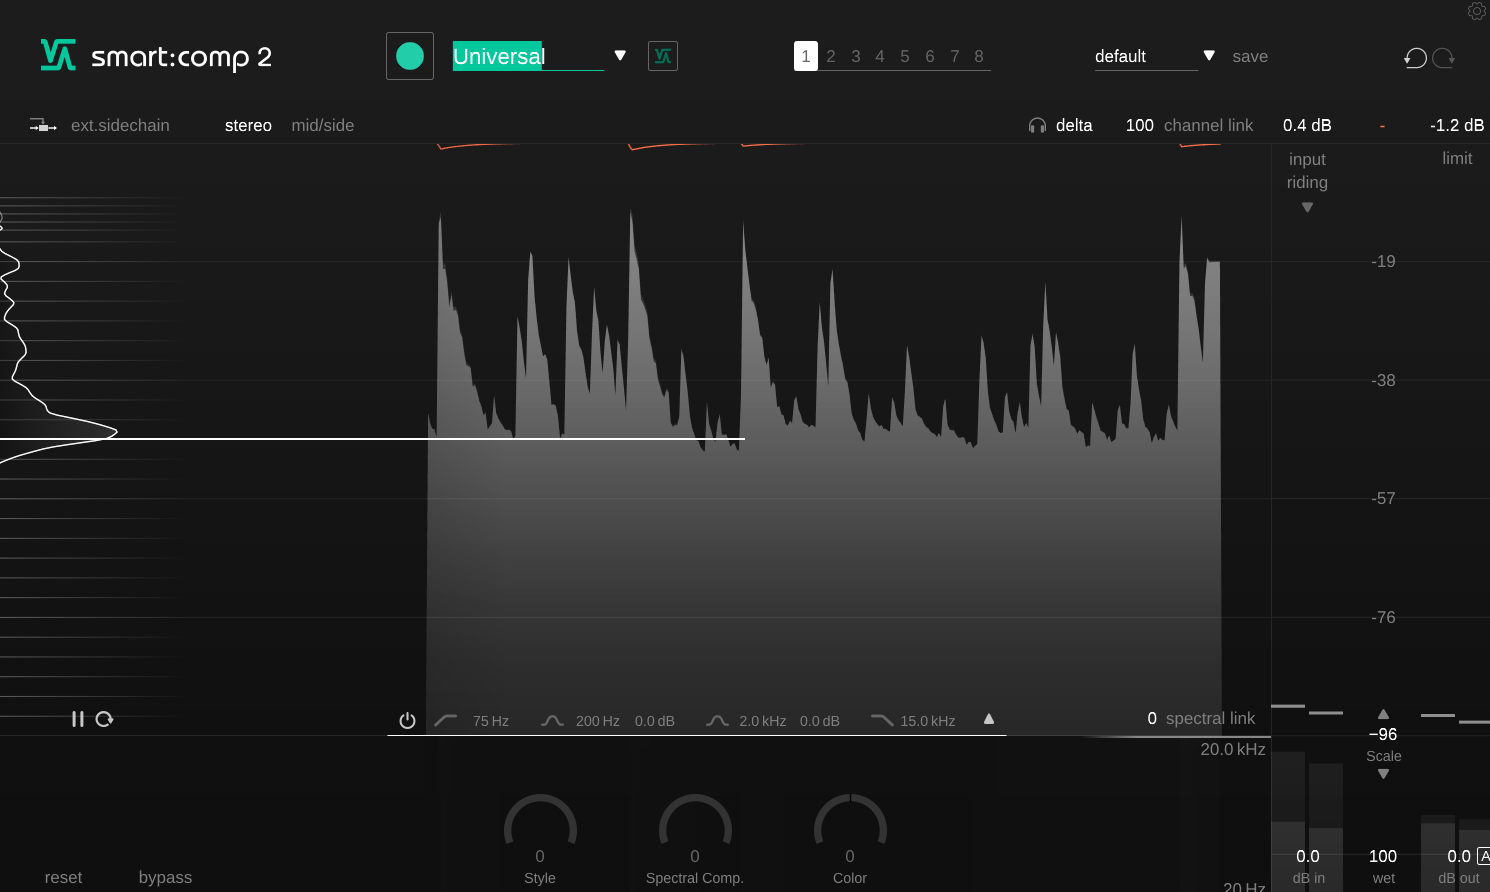1490x892 pixels.
Task: Select the 200 Hz bell filter icon
Action: [x=552, y=720]
